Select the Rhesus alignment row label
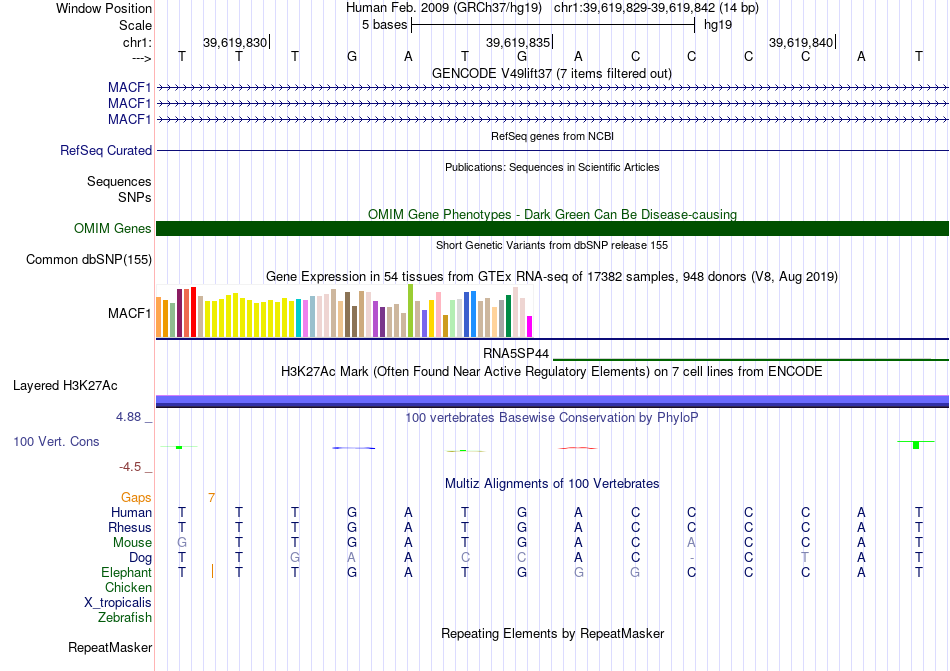 pos(130,528)
